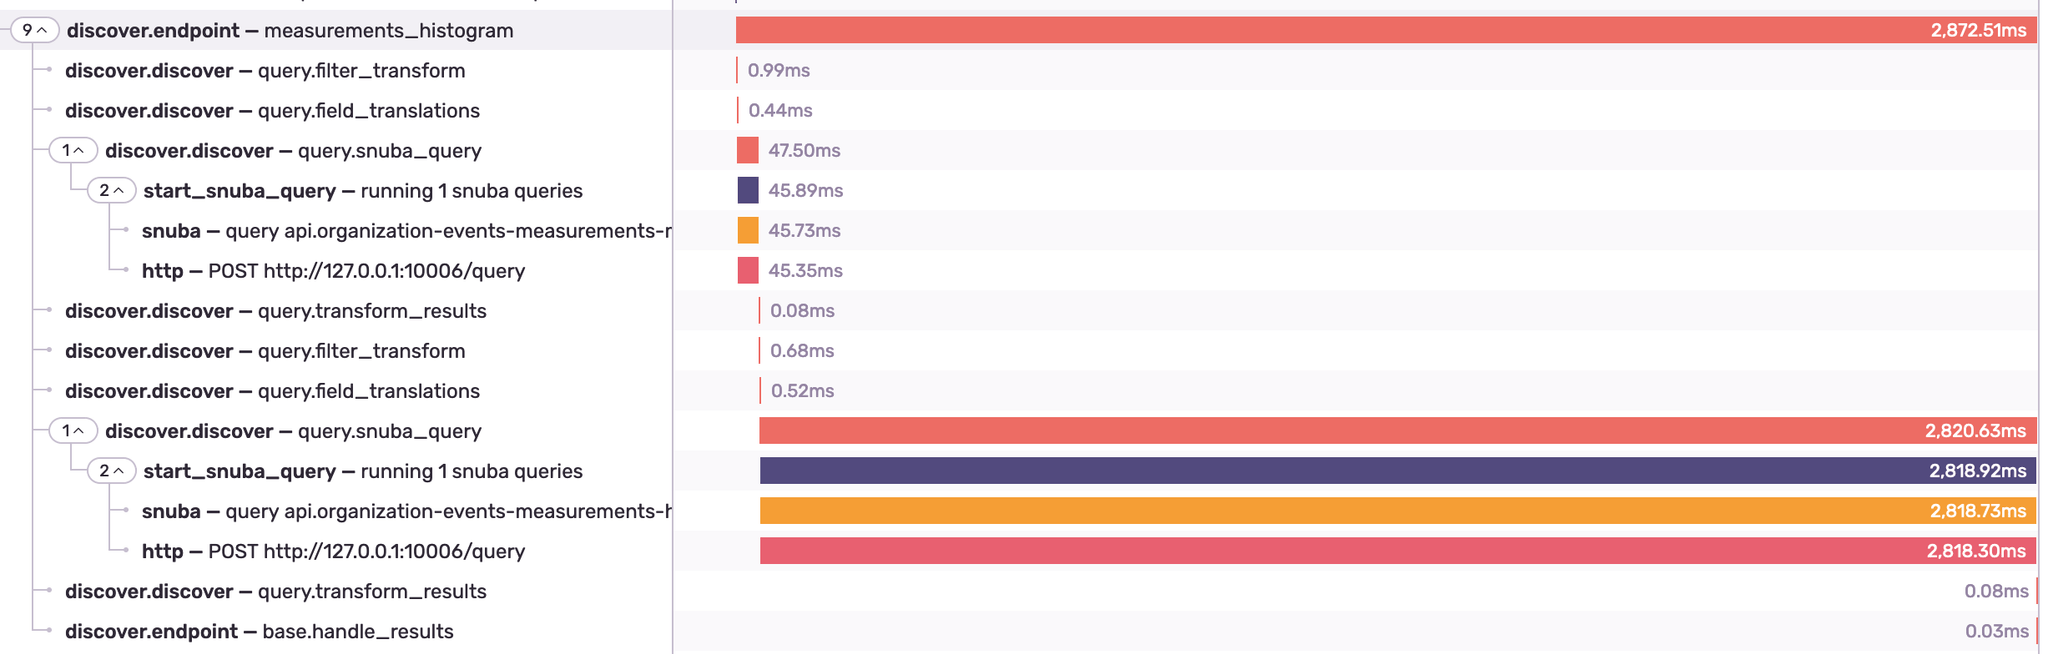Screen dimensions: 2048x654
Task: Collapse the second query.snuba_query child toggle
Action: 73,431
